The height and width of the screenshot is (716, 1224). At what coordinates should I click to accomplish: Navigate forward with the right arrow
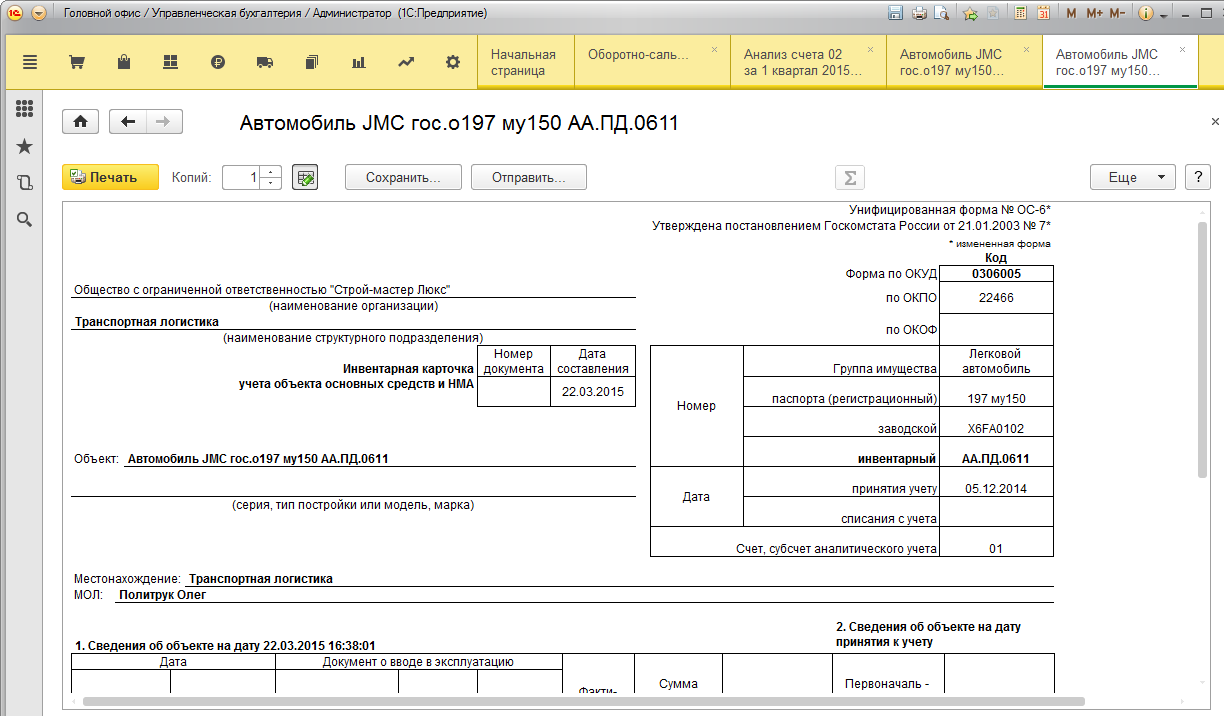click(164, 122)
